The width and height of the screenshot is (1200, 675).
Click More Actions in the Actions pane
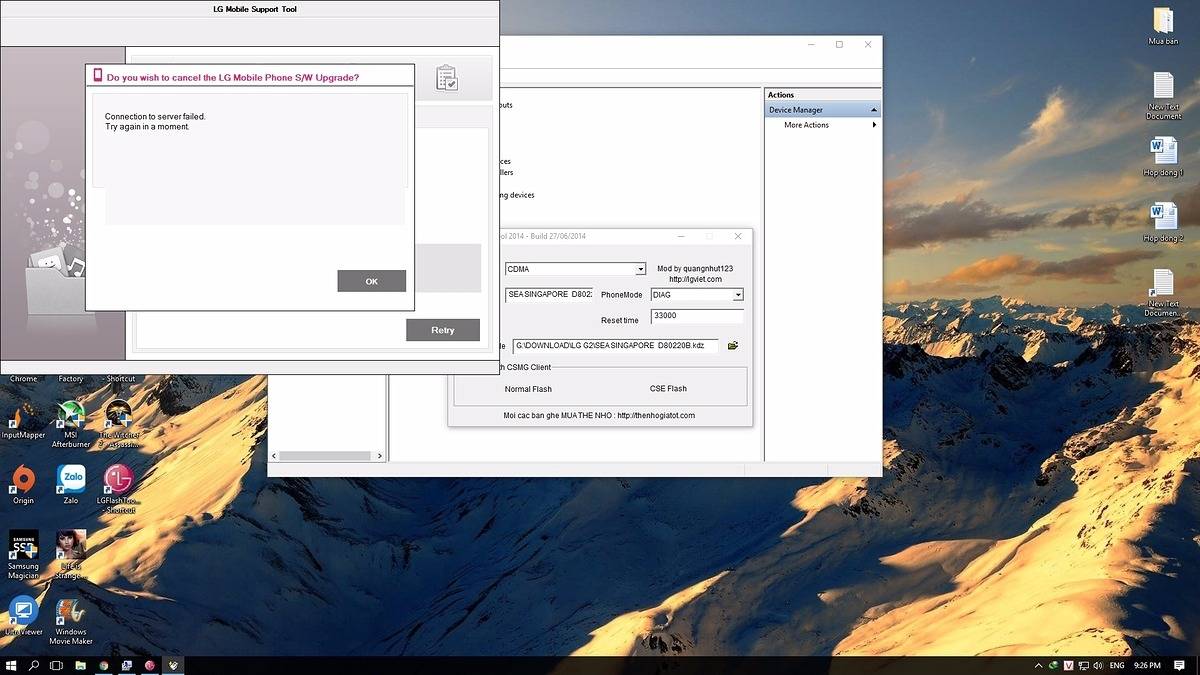pyautogui.click(x=806, y=125)
